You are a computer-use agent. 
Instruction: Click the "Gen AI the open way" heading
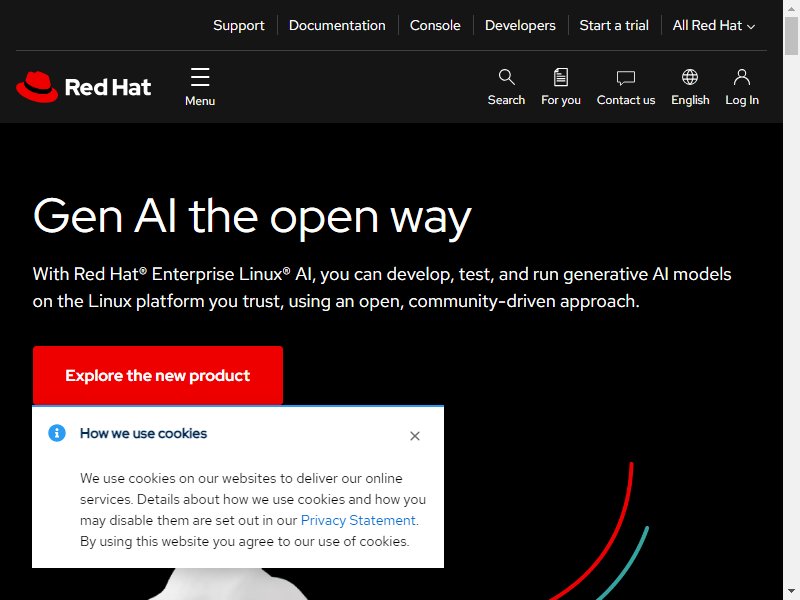pyautogui.click(x=252, y=217)
